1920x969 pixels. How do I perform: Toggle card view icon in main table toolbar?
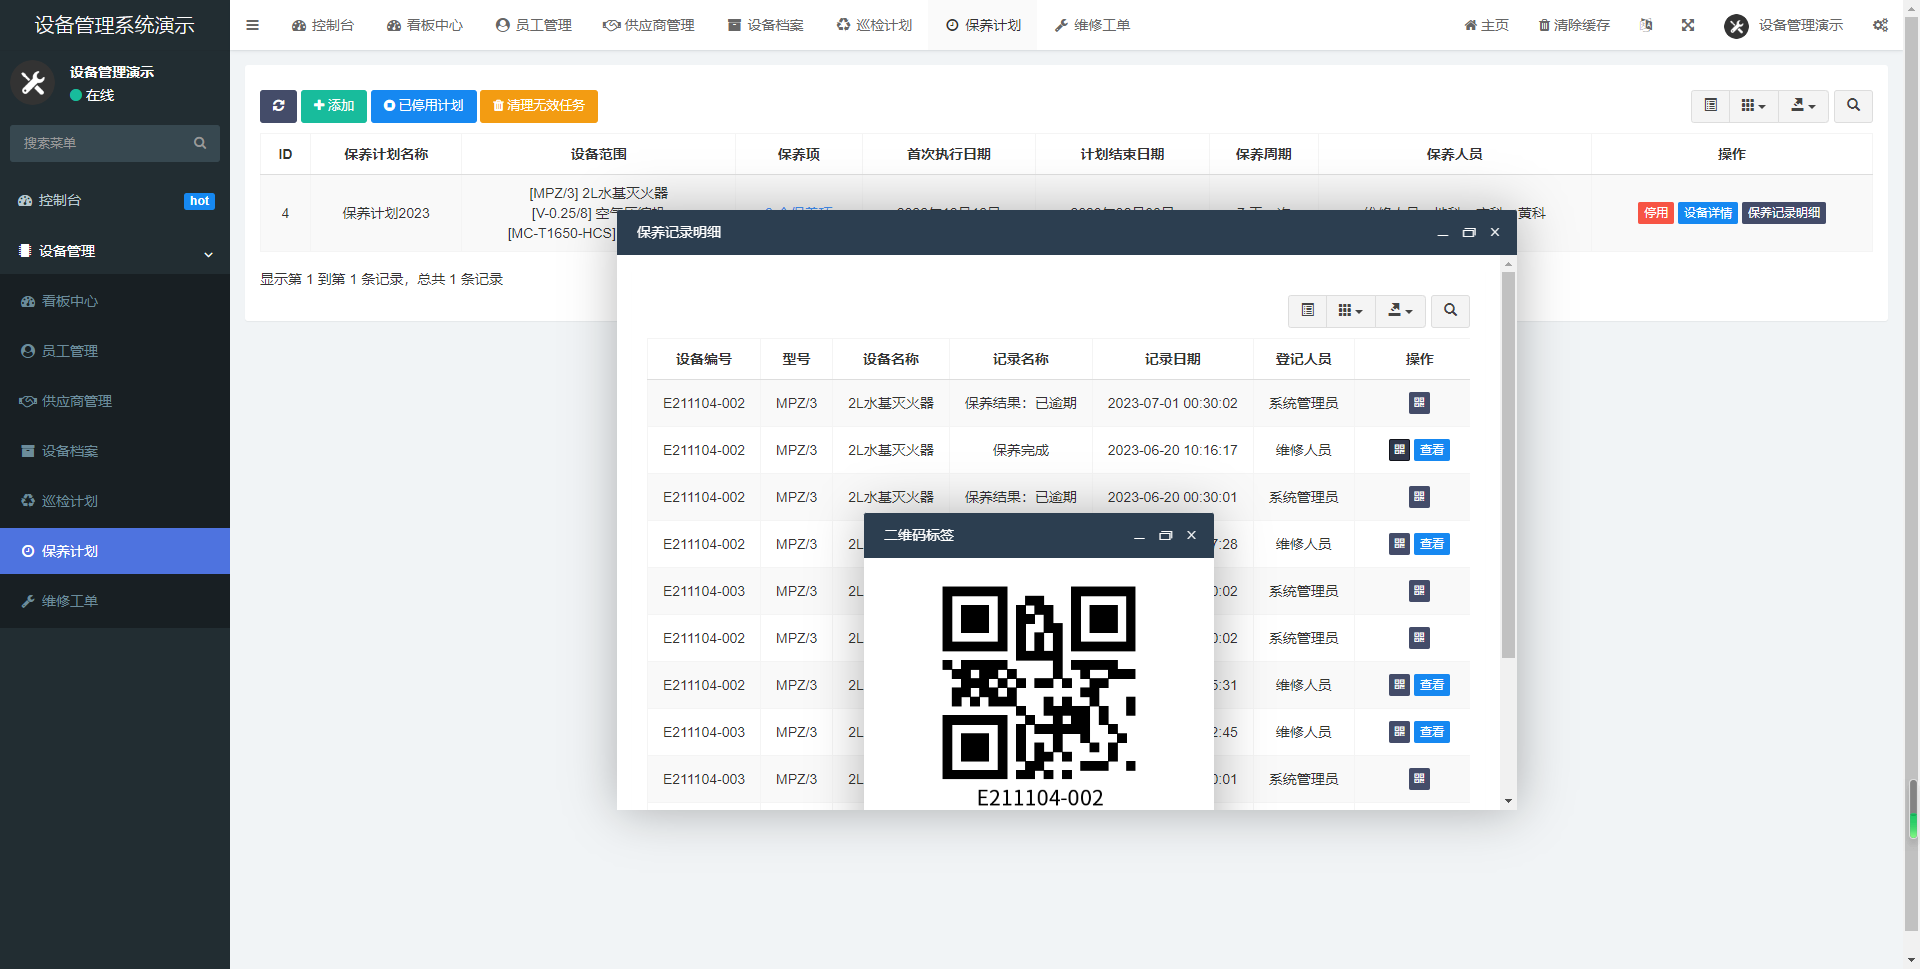[x=1711, y=106]
